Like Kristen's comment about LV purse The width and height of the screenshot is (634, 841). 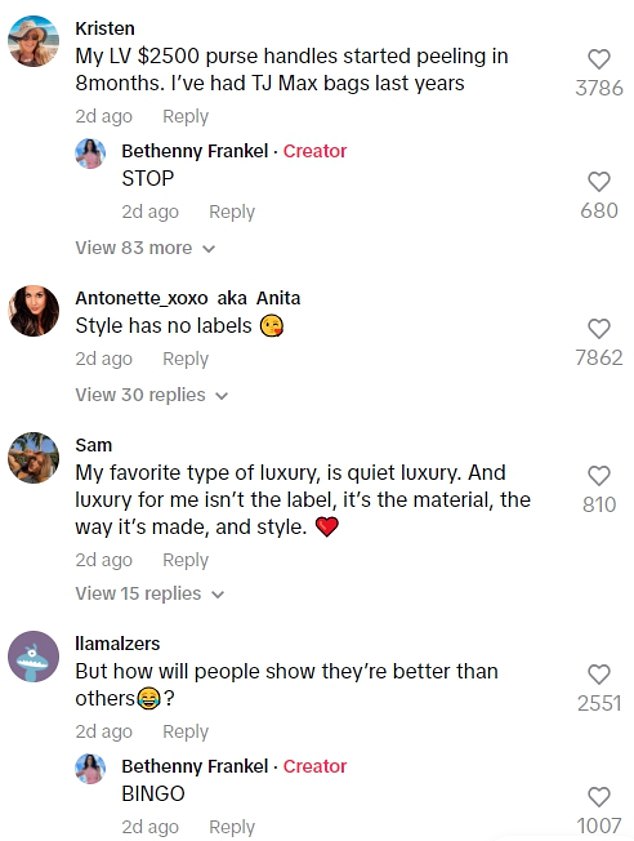coord(598,60)
